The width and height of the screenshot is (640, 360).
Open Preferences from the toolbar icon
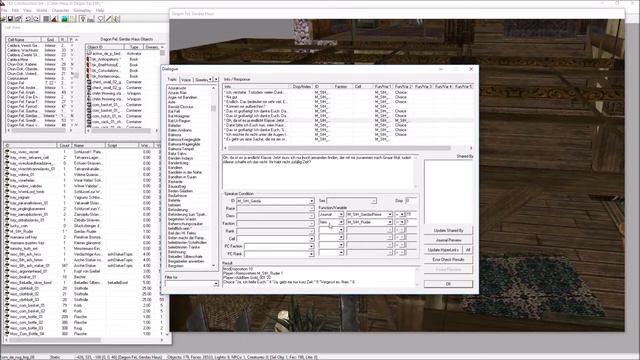tap(18, 19)
